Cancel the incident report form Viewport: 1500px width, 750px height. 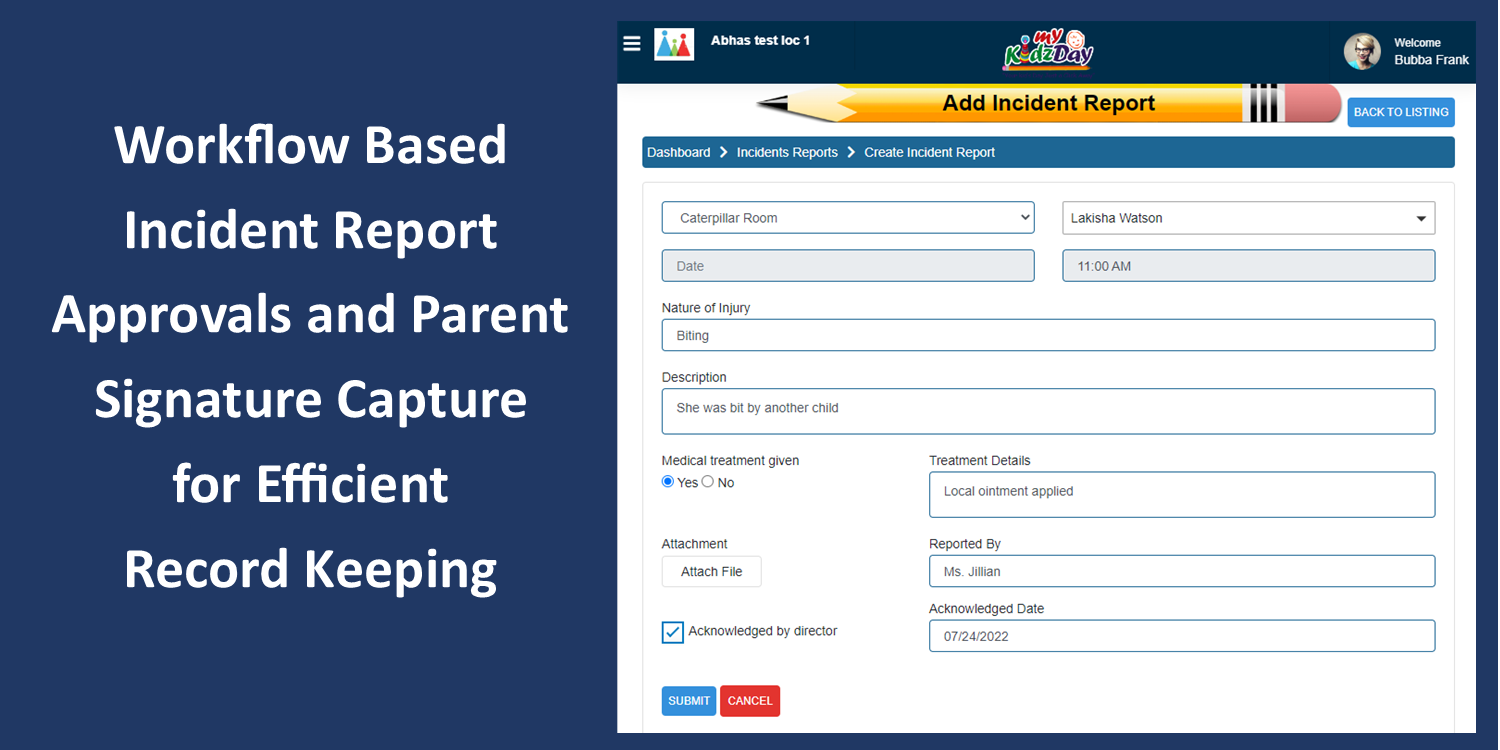(750, 701)
